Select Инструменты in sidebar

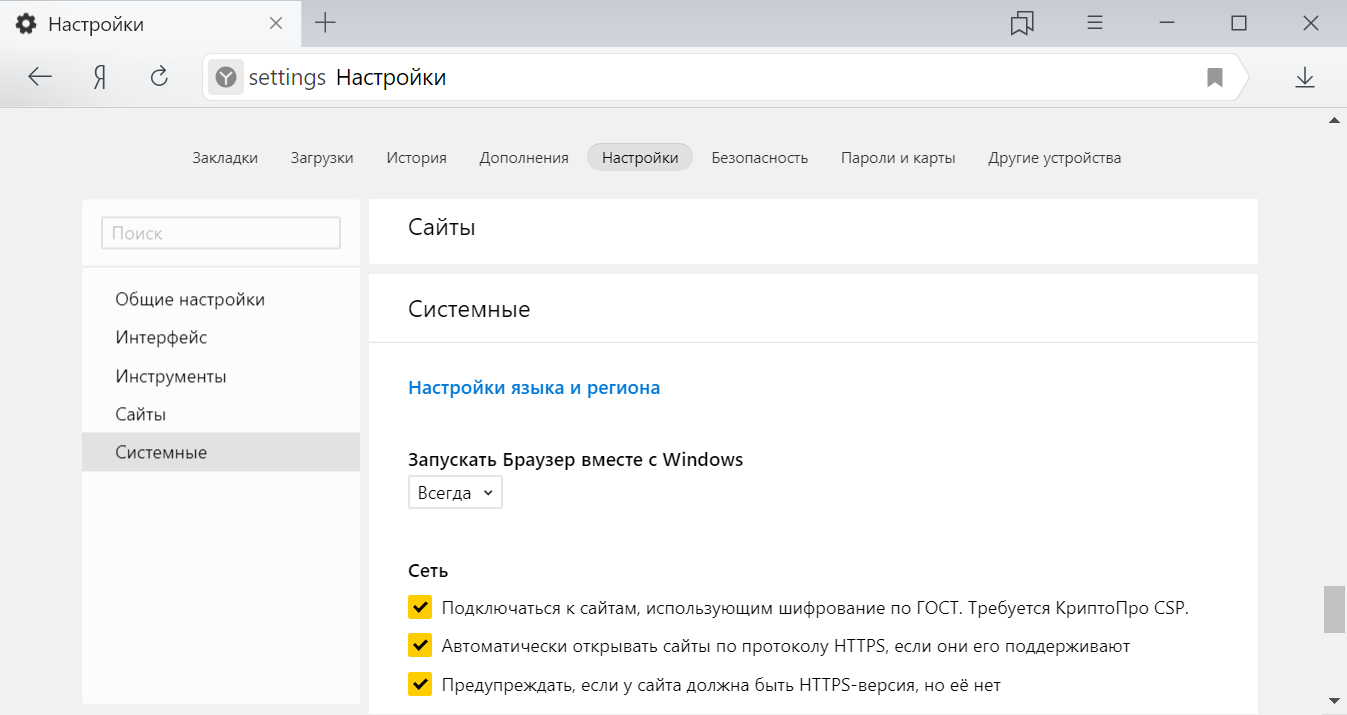pyautogui.click(x=221, y=376)
